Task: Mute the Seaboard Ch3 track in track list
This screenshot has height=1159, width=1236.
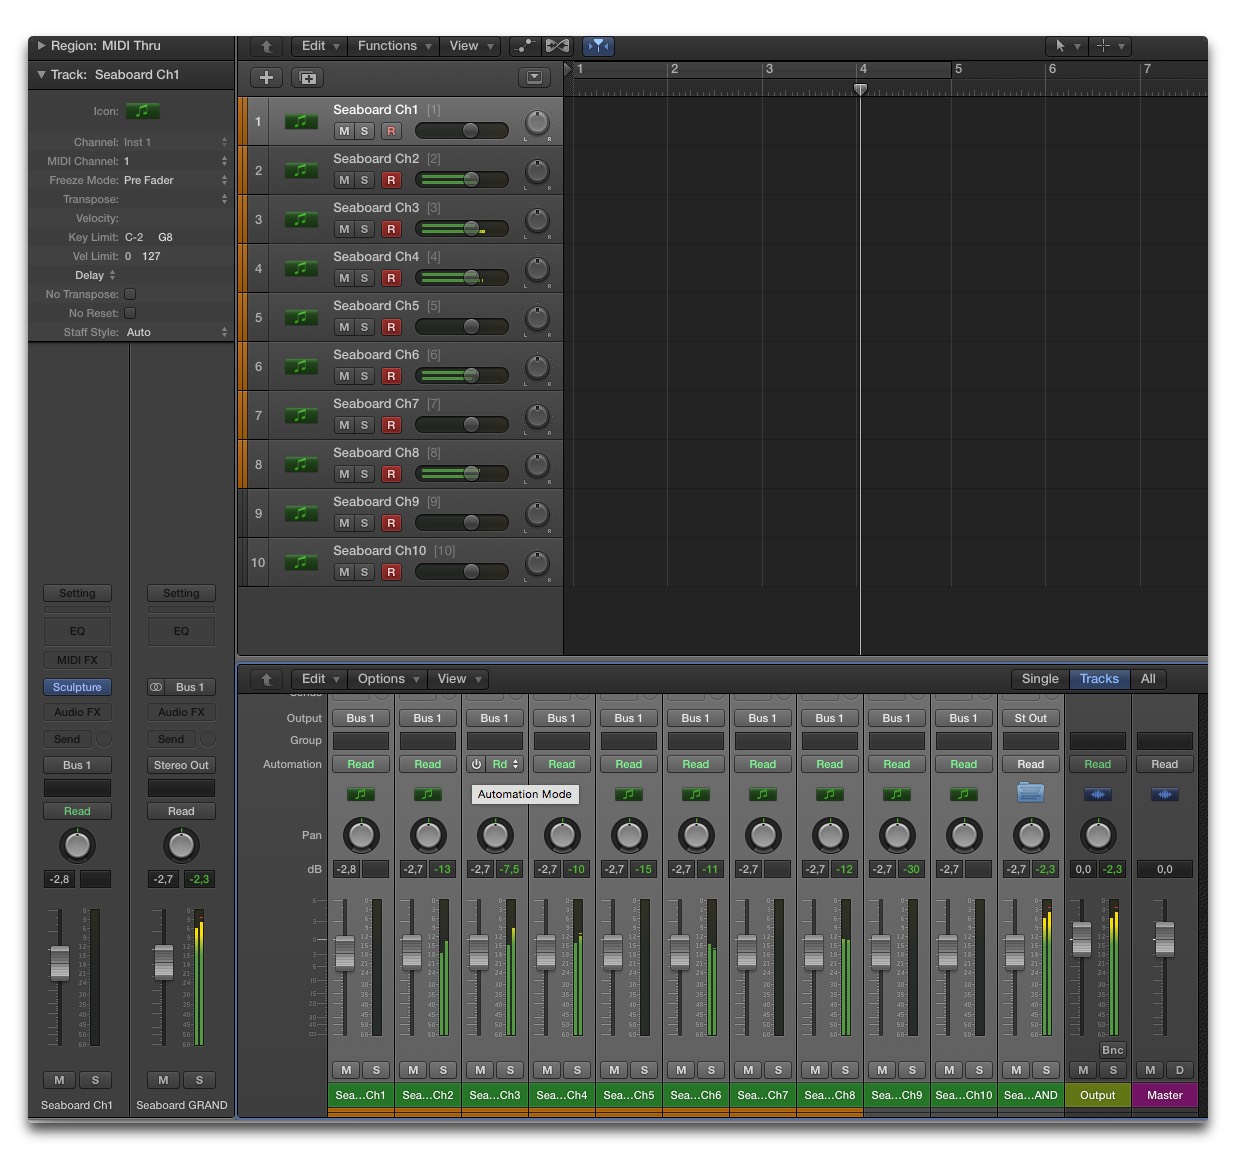Action: point(344,229)
